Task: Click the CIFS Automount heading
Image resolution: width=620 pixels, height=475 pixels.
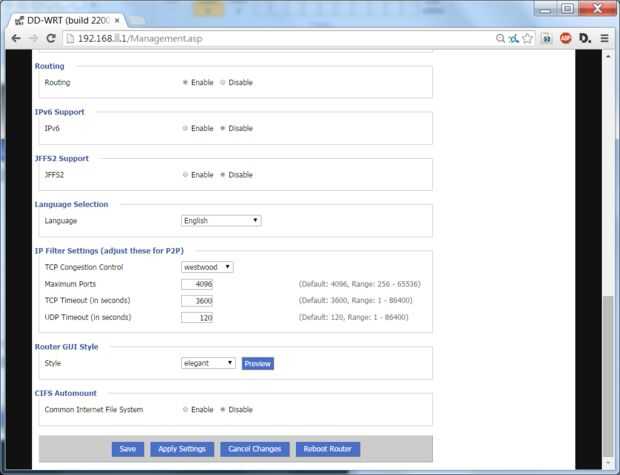Action: click(x=66, y=394)
